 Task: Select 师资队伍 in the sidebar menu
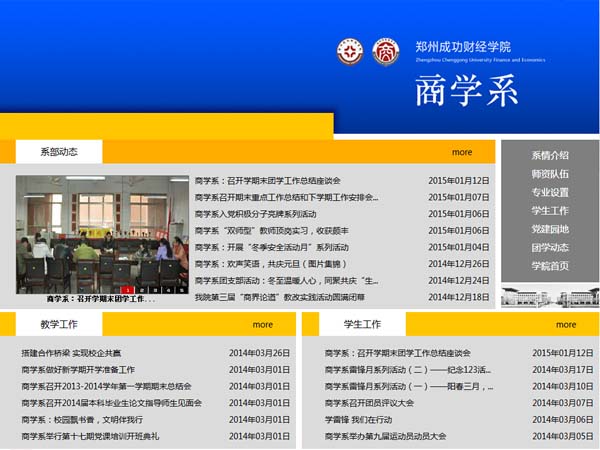tap(550, 174)
